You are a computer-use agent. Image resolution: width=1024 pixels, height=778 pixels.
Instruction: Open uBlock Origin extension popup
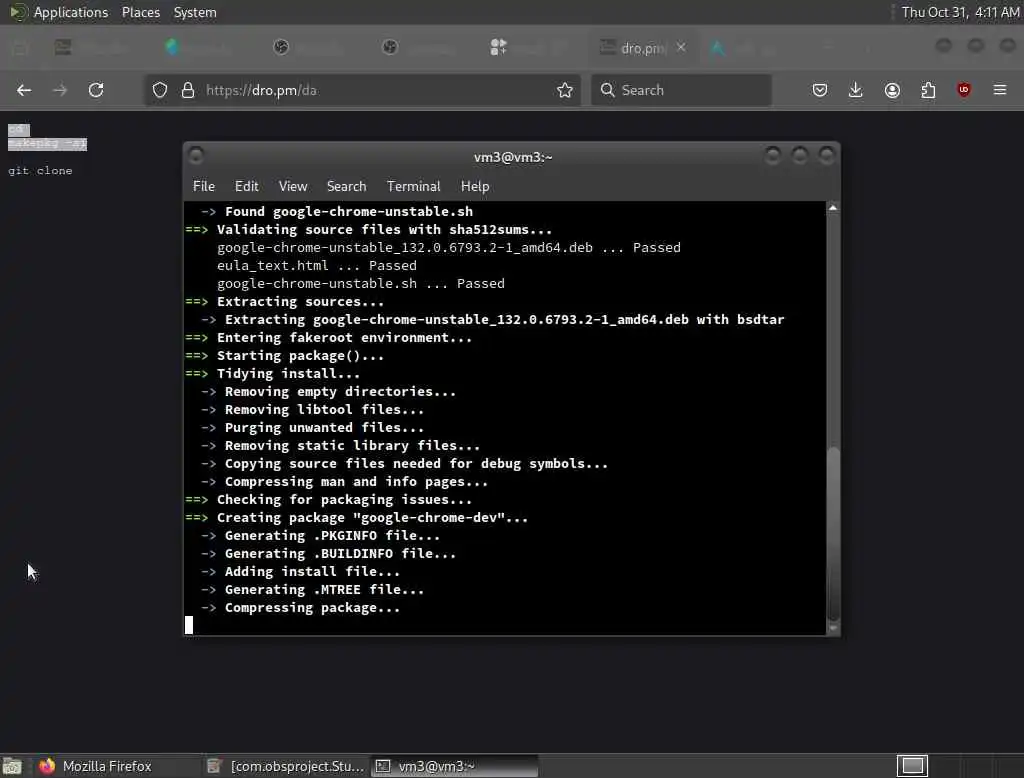[x=964, y=90]
